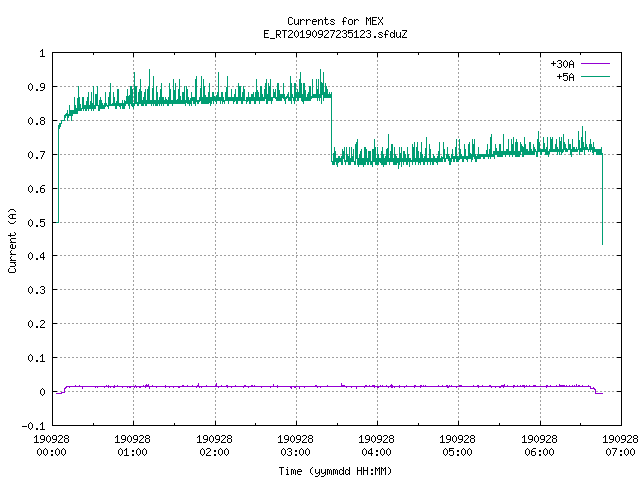Click the green +5A initial rise from 0.5
Viewport: 640px width, 480px height.
[58, 176]
